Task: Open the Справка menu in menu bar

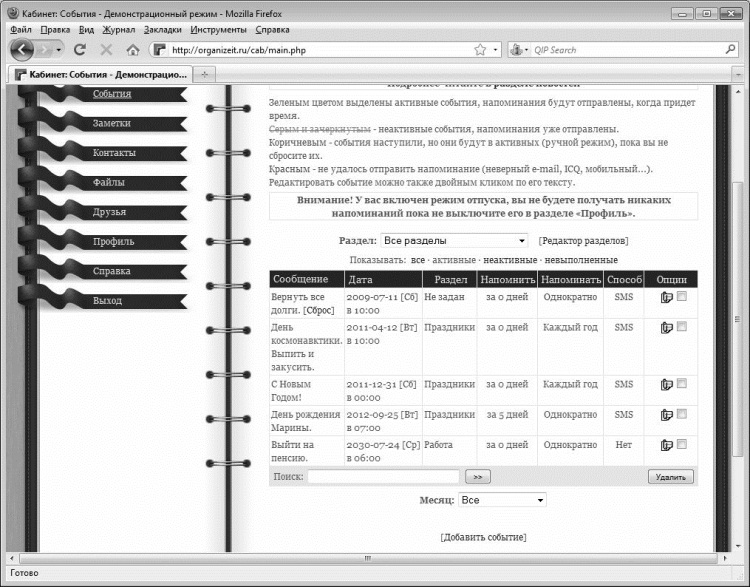Action: click(272, 30)
